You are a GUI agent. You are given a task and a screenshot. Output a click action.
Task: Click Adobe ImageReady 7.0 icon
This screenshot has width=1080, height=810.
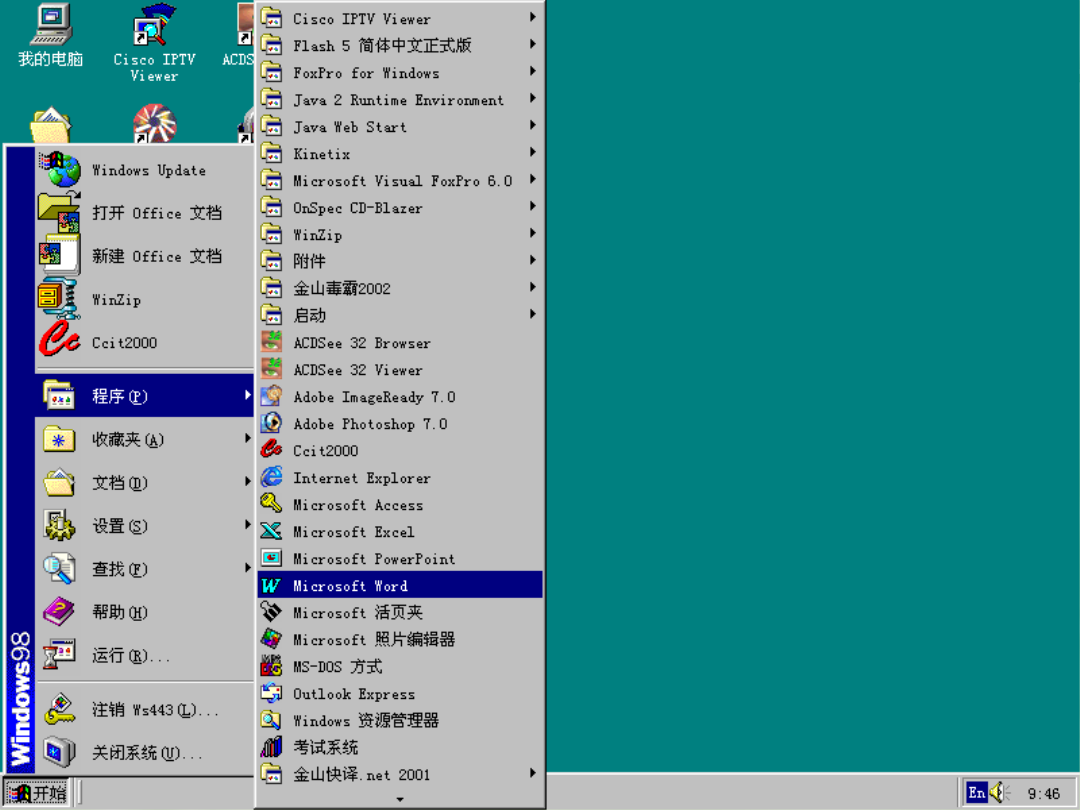click(x=271, y=396)
